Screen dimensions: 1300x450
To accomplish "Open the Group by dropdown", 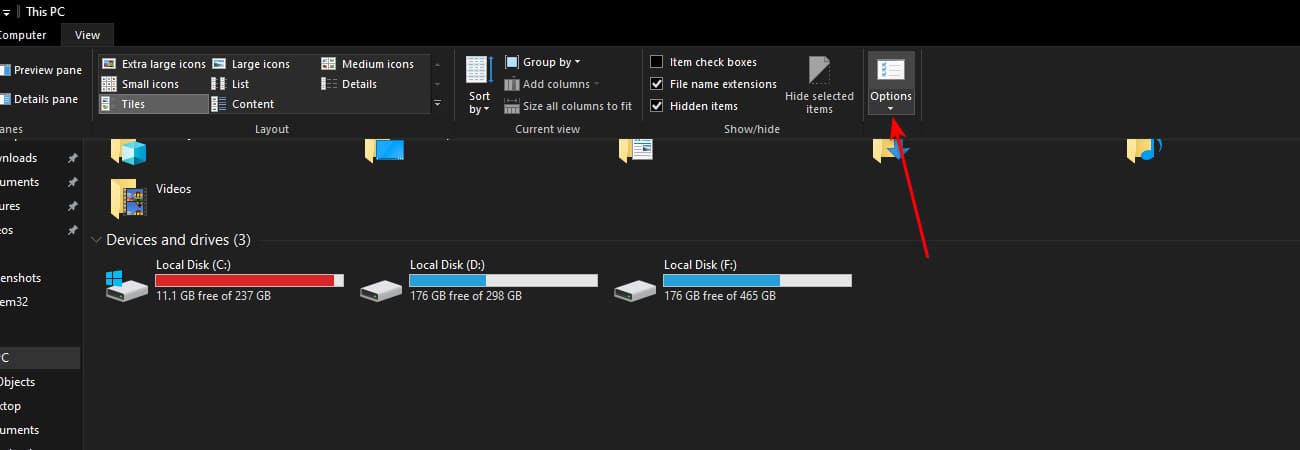I will point(543,62).
